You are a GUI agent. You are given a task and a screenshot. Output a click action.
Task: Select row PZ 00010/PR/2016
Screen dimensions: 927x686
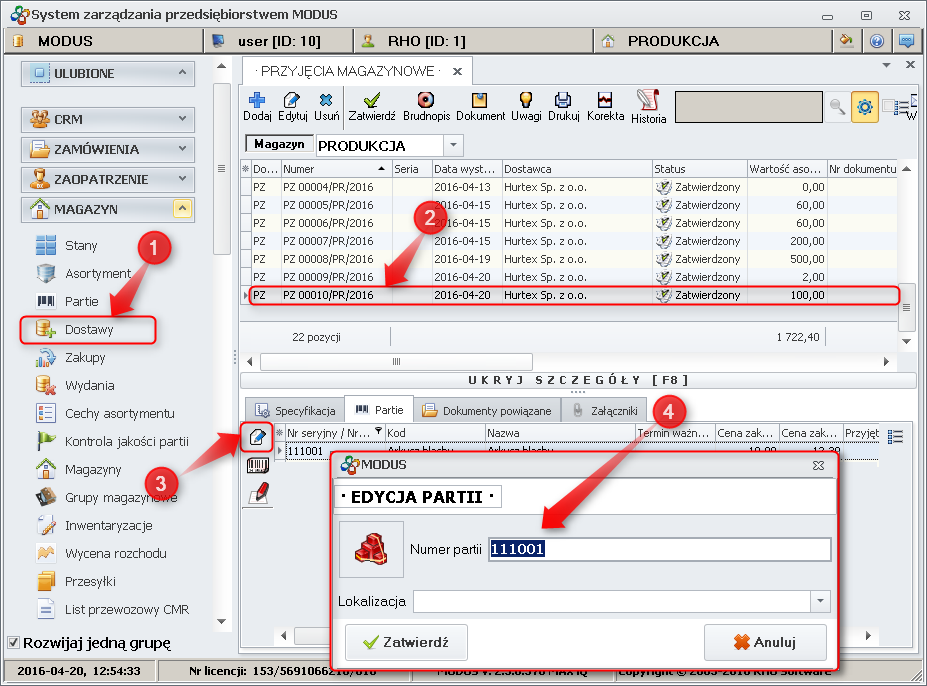[573, 295]
